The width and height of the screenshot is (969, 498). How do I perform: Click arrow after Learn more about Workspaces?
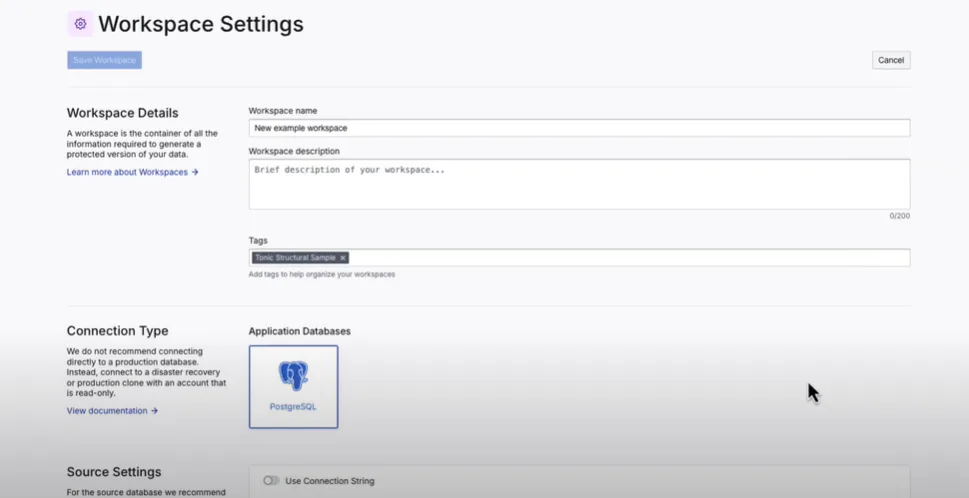click(x=195, y=172)
